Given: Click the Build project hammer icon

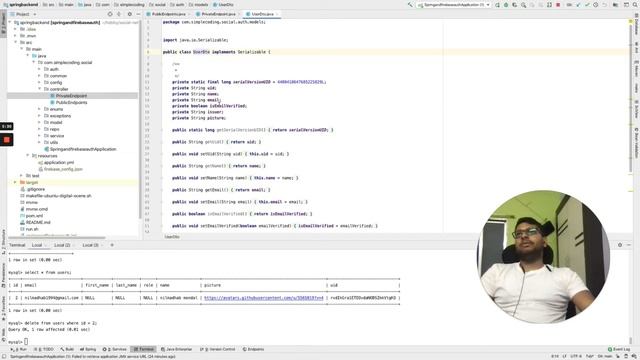Looking at the screenshot, I should point(410,5).
